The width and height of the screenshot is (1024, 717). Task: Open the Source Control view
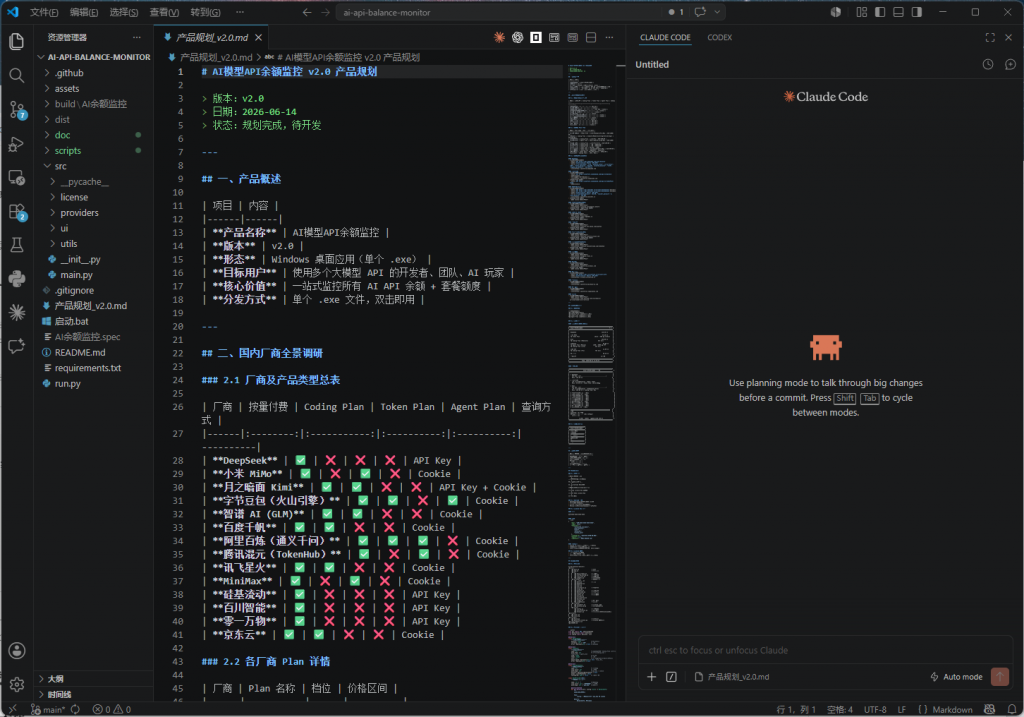(x=17, y=110)
